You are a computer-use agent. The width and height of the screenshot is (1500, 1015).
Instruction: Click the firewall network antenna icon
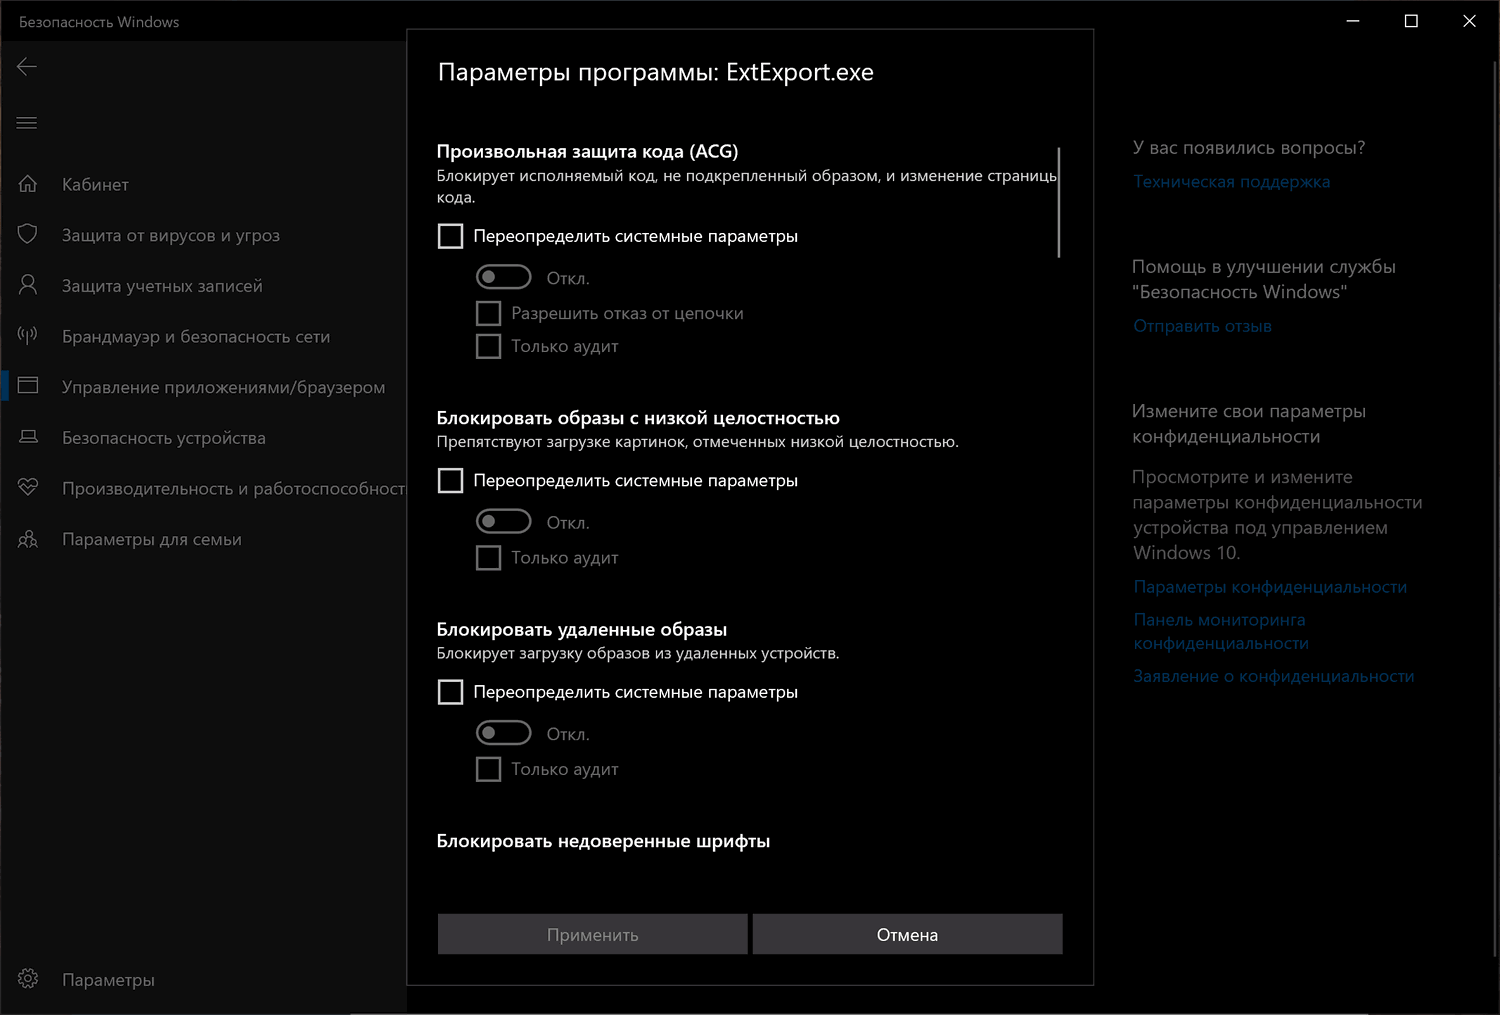pyautogui.click(x=28, y=335)
